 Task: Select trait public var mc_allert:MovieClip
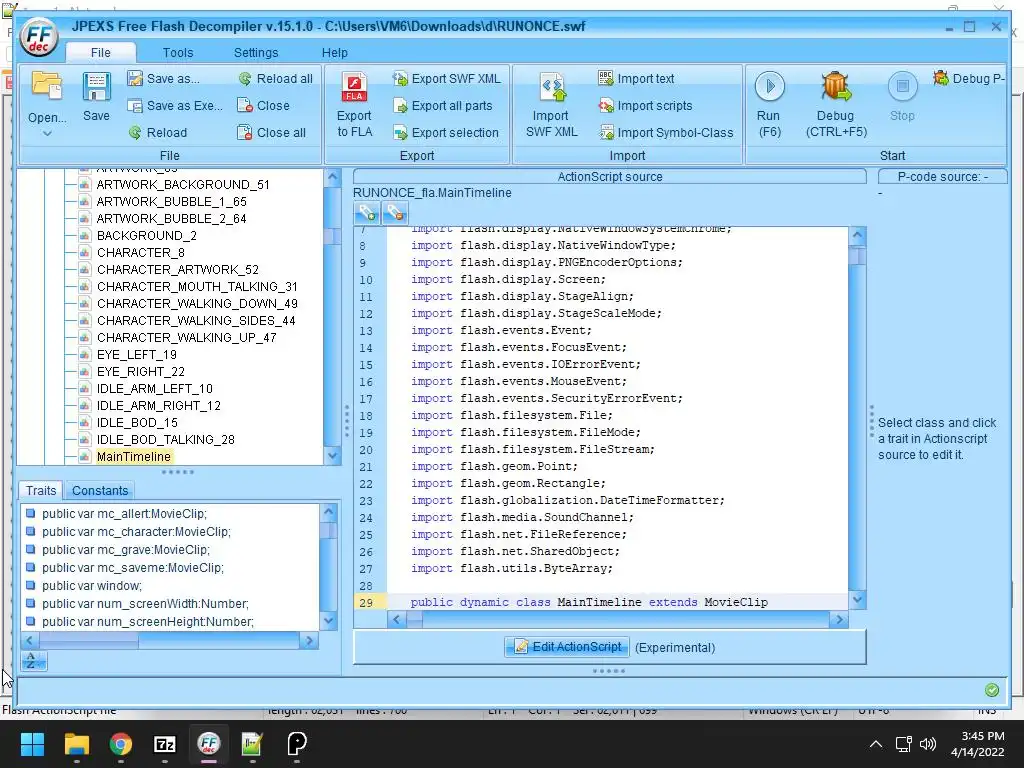(x=124, y=514)
